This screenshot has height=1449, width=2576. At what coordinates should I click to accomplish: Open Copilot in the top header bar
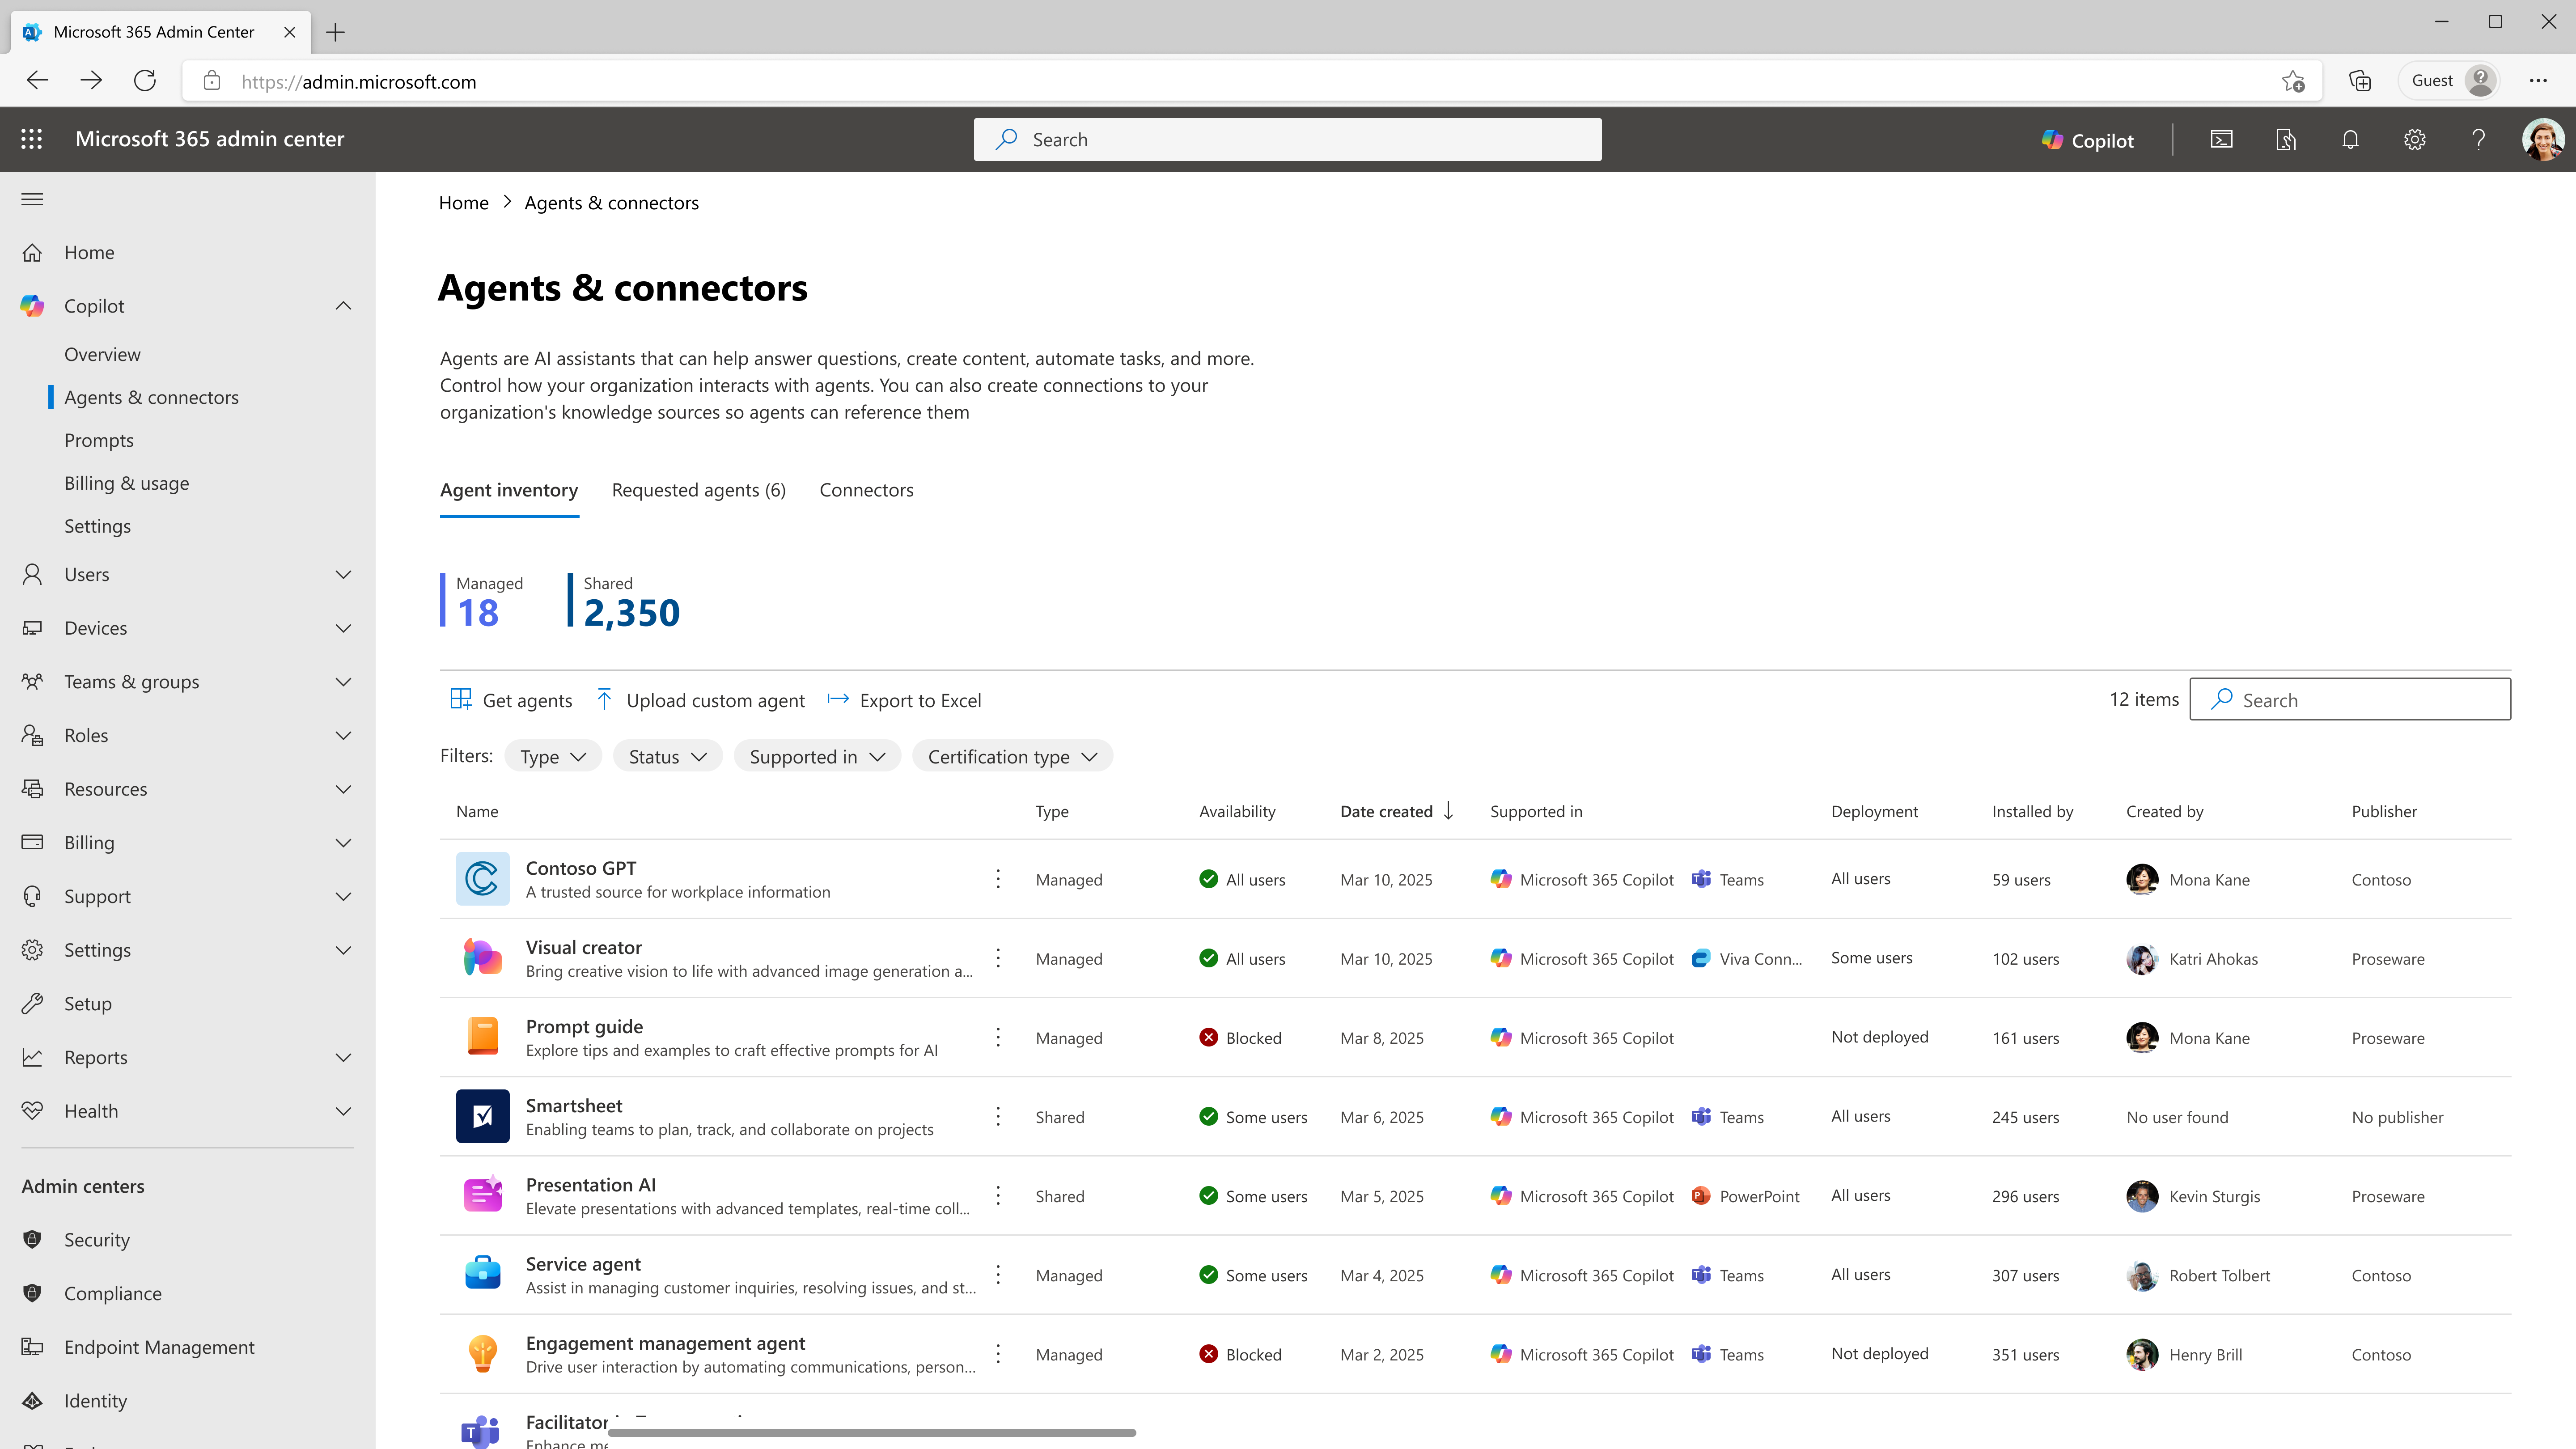(2088, 140)
